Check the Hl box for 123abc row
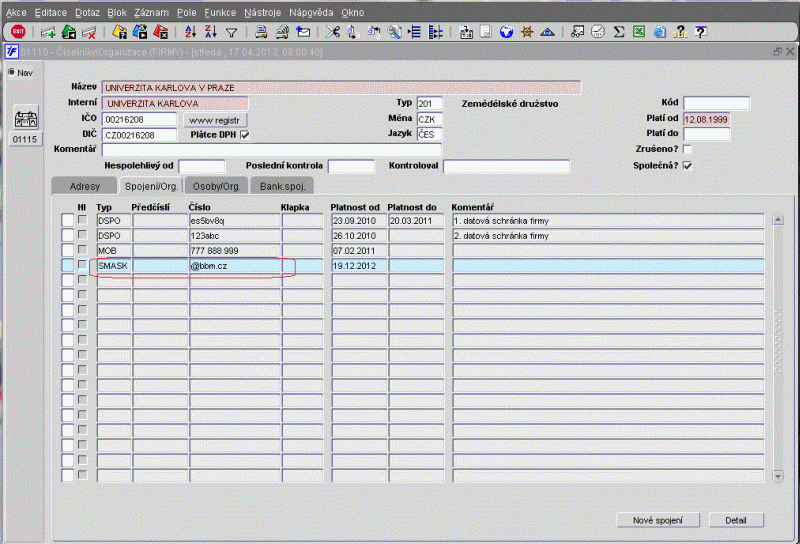This screenshot has width=800, height=544. 82,235
